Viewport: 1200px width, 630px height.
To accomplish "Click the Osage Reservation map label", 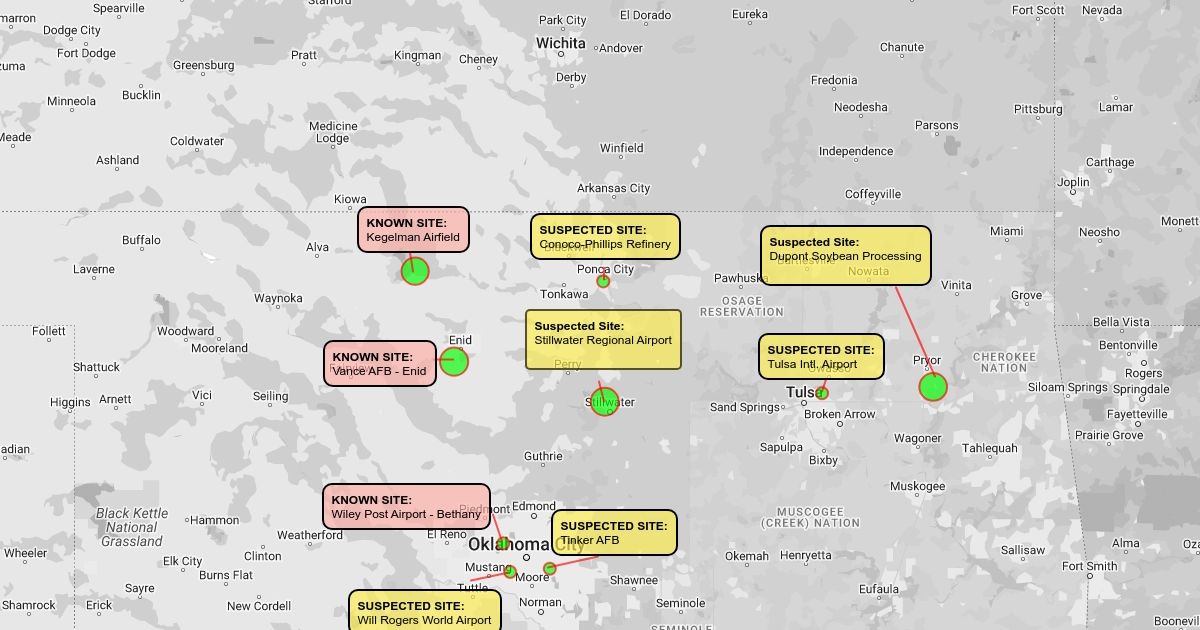I will point(742,306).
